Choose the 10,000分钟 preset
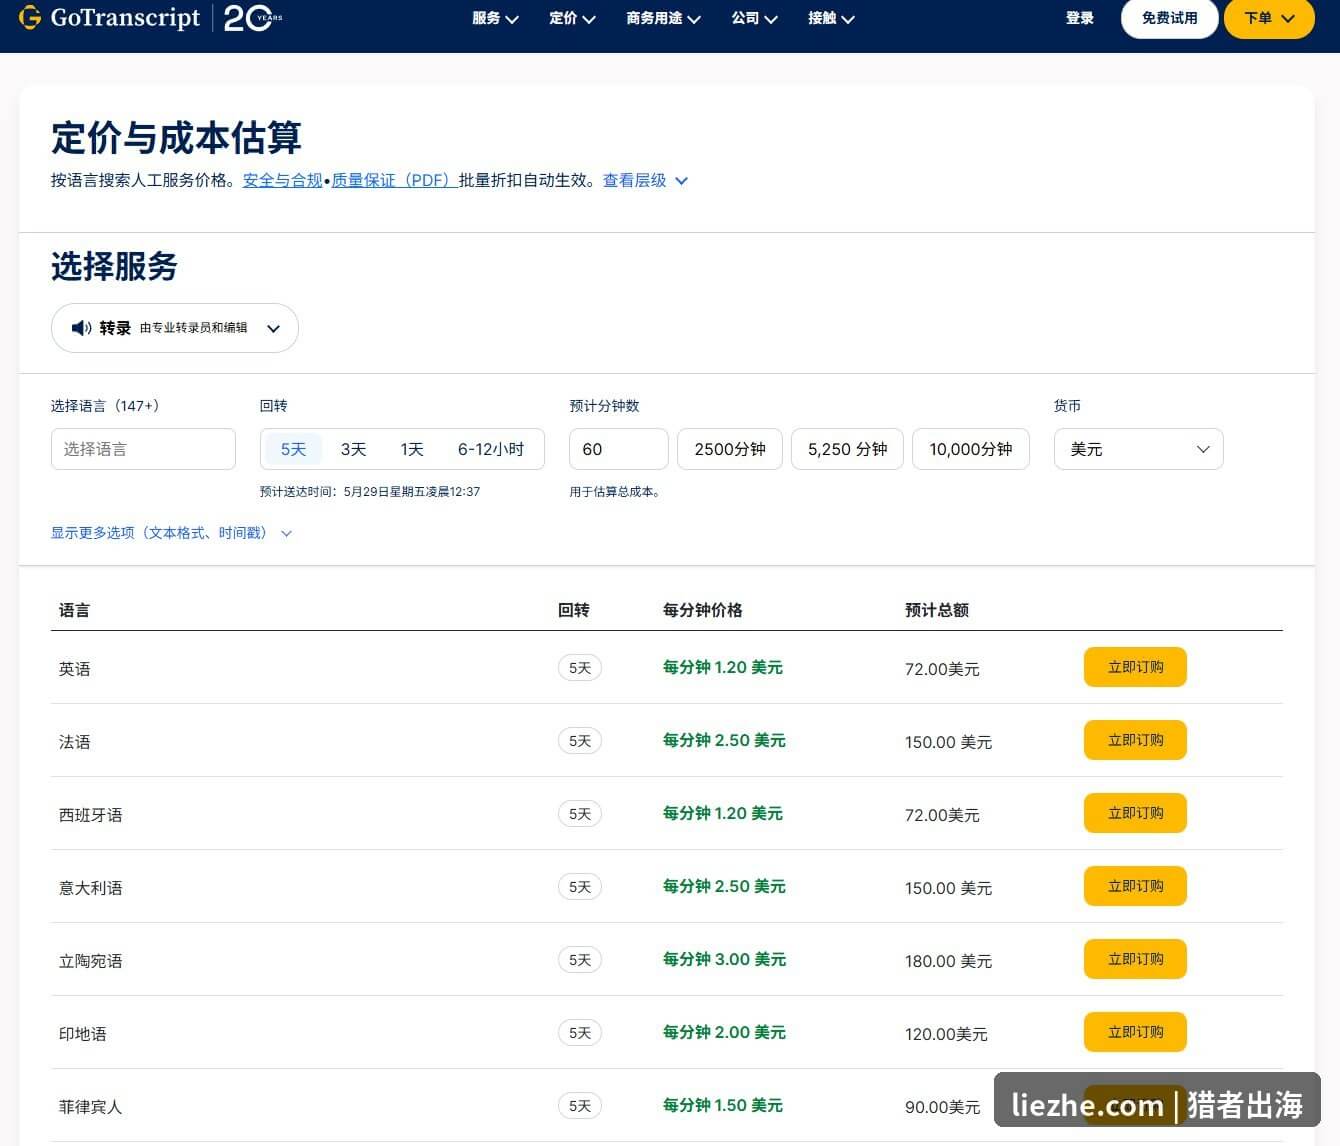Screen dimensions: 1340x1146 point(971,449)
